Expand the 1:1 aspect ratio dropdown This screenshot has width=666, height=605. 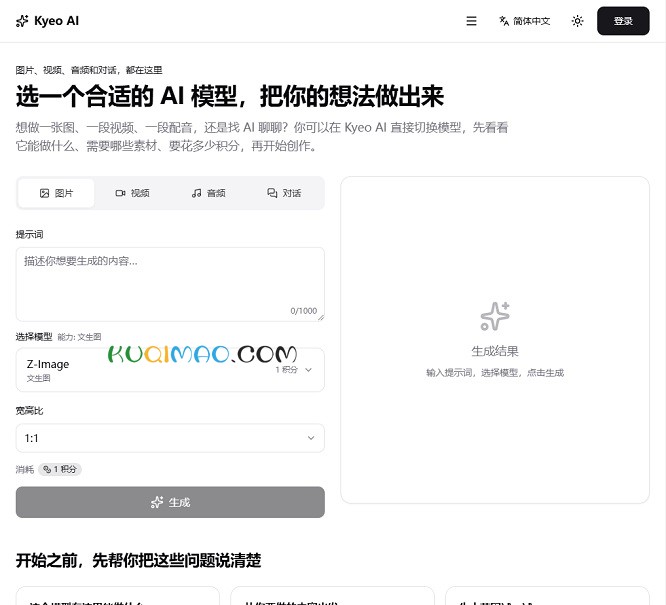coord(170,438)
